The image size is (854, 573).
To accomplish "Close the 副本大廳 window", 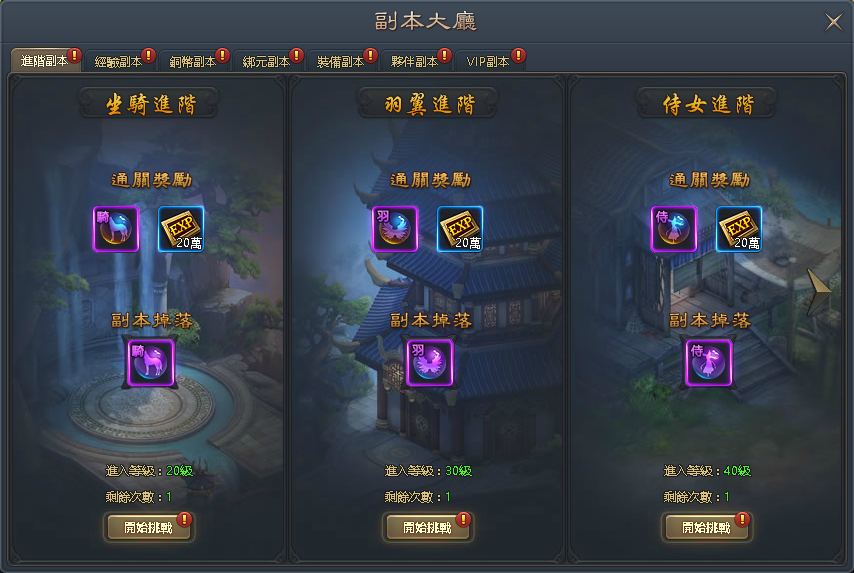I will [x=833, y=22].
